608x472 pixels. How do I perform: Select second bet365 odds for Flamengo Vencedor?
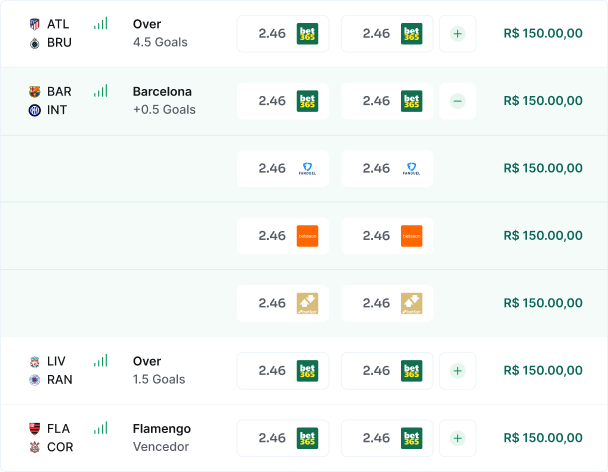click(x=387, y=438)
